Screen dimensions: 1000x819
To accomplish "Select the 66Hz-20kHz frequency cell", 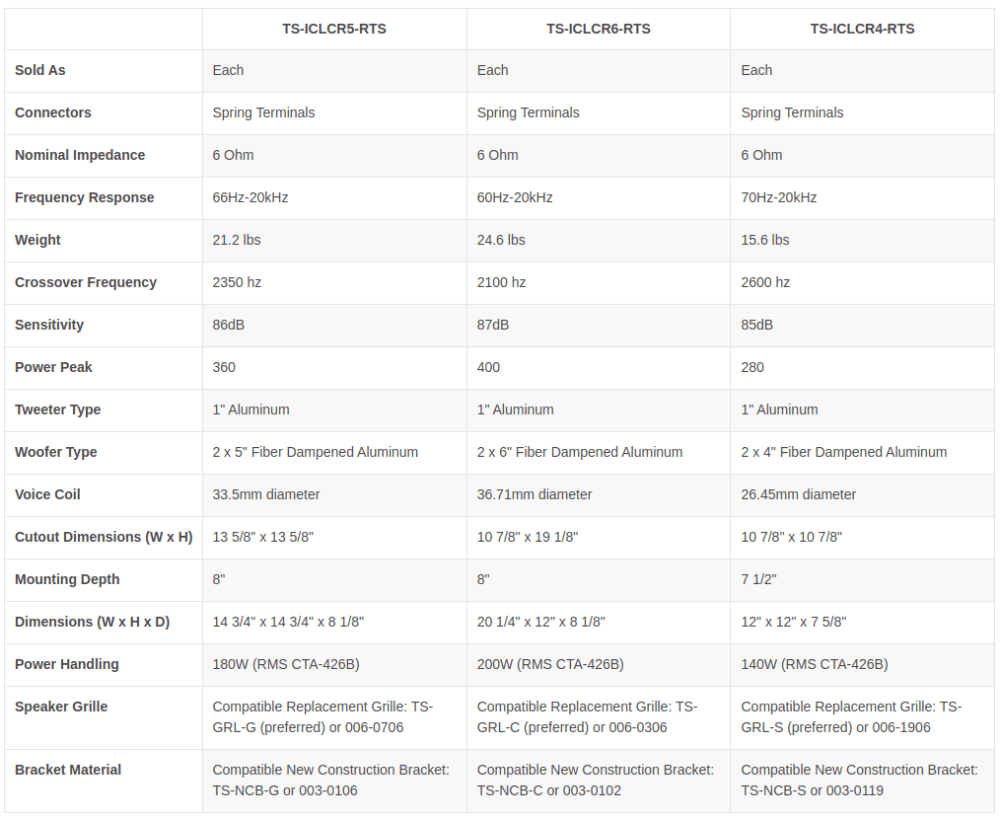I will pos(250,198).
